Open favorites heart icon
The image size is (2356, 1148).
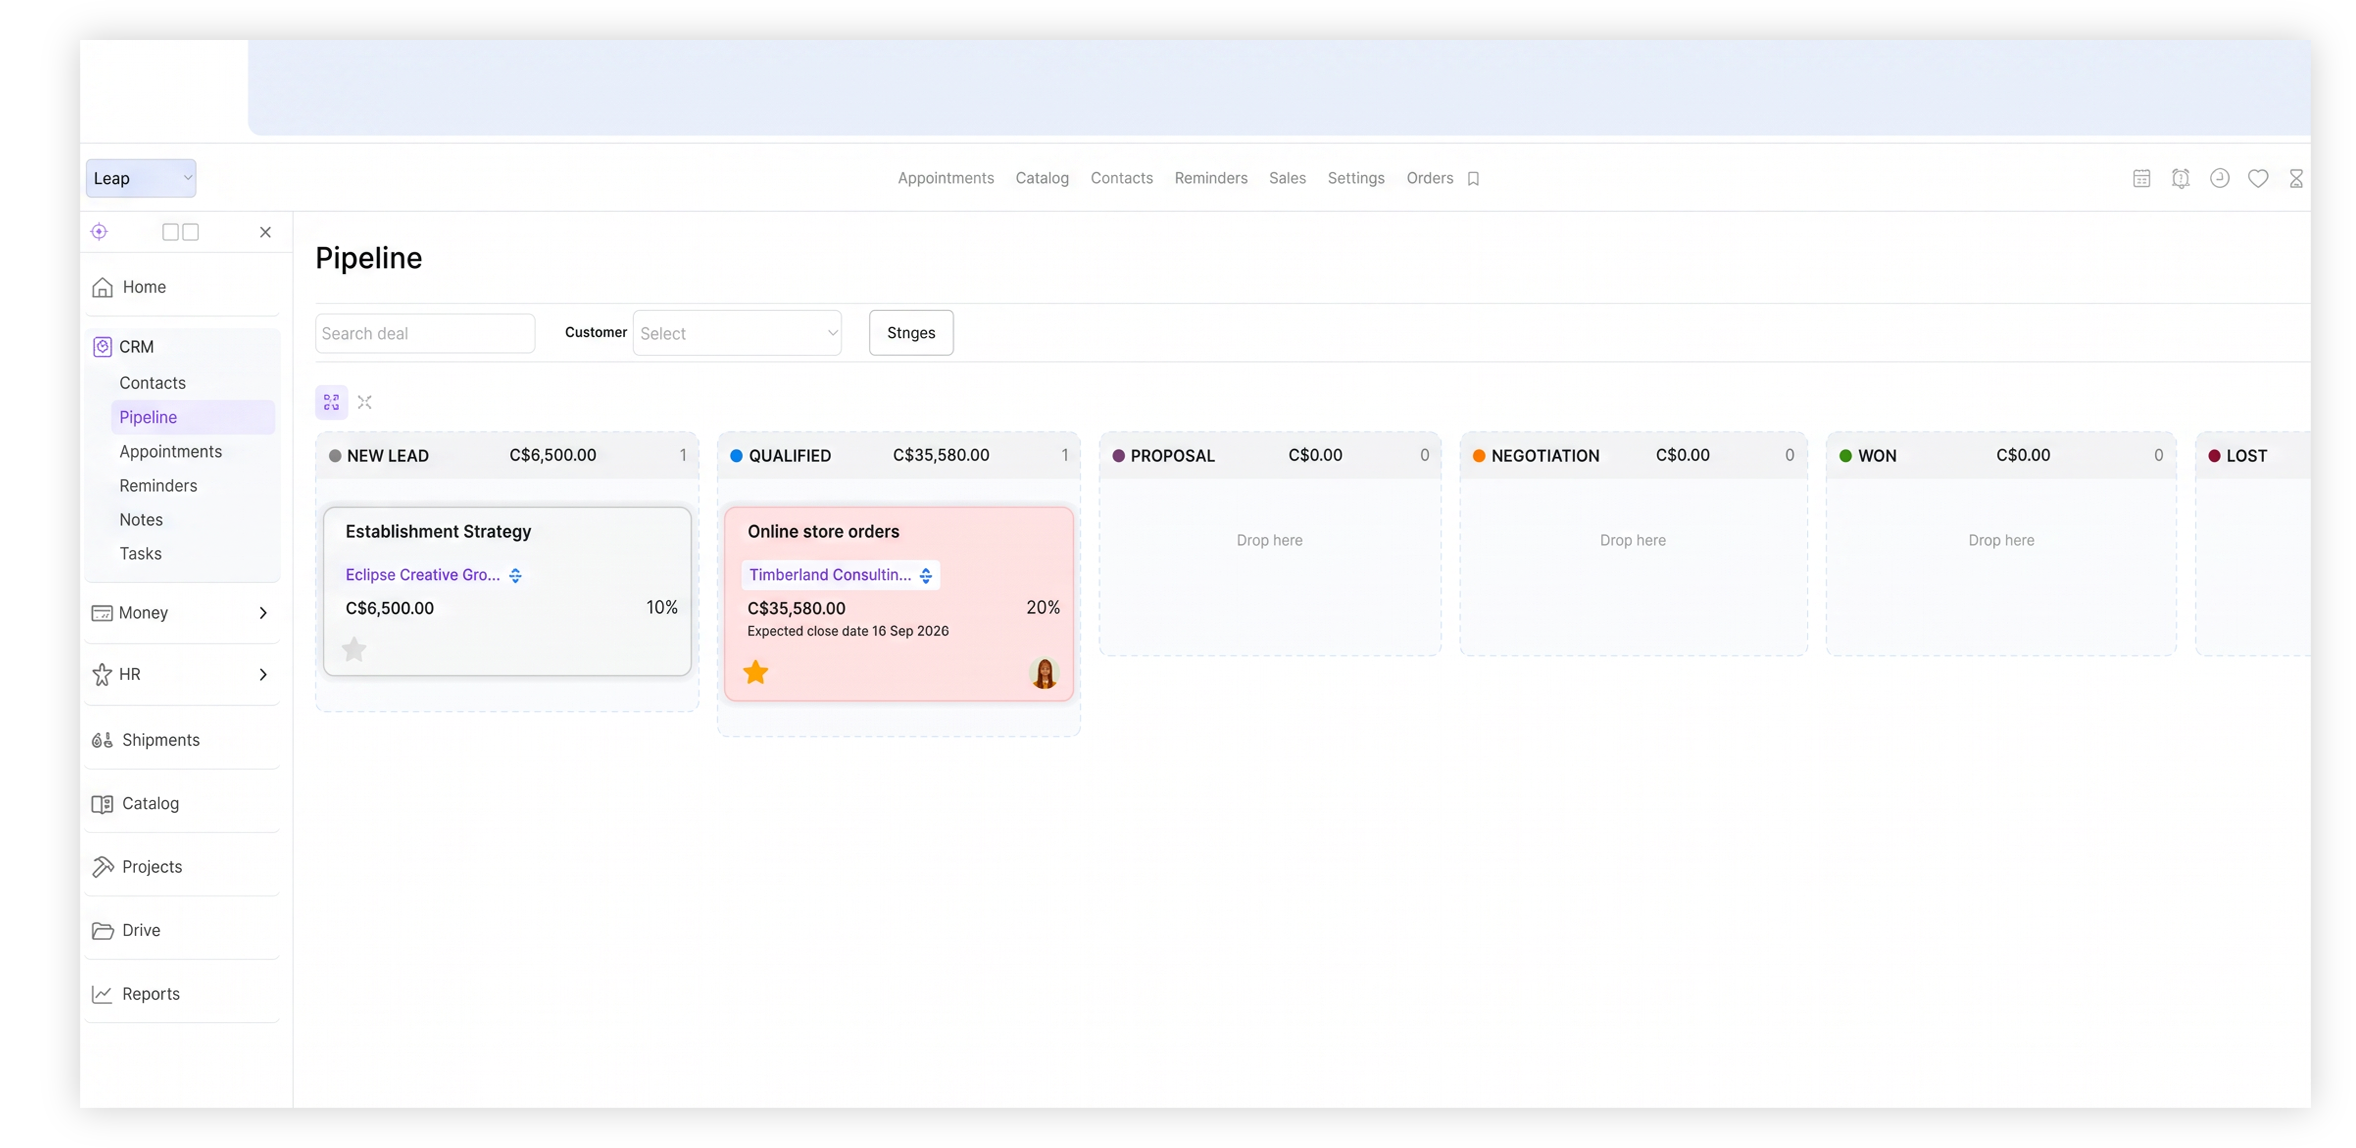pyautogui.click(x=2258, y=178)
